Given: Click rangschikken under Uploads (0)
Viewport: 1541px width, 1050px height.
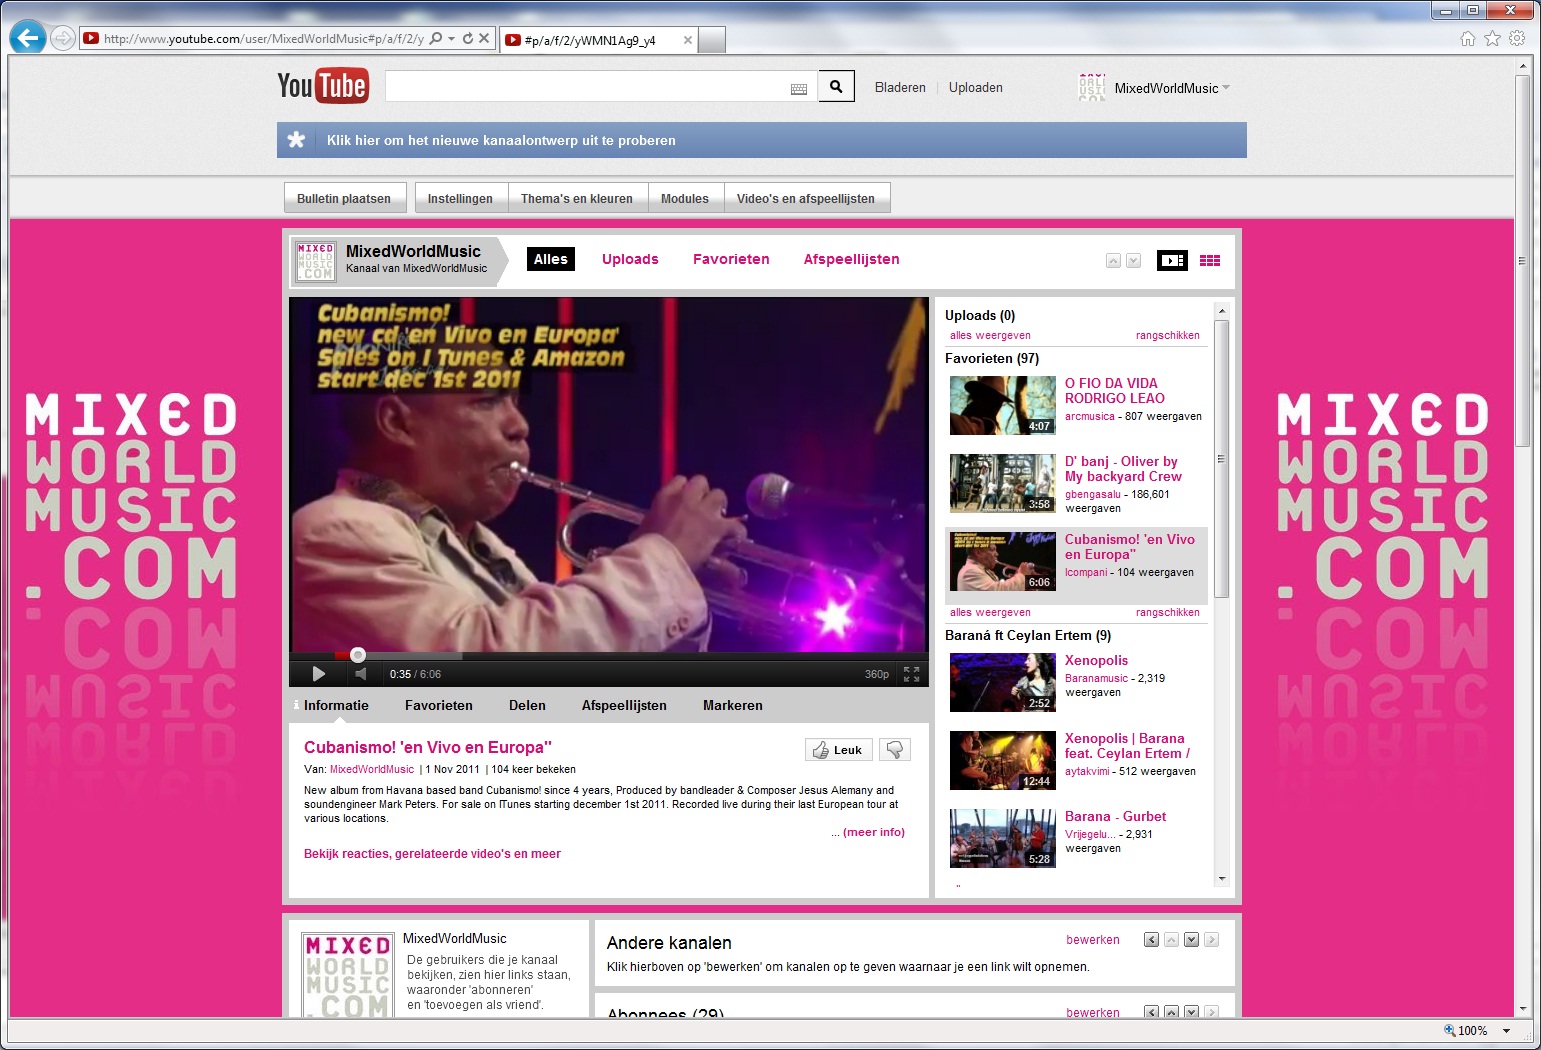Looking at the screenshot, I should click(x=1167, y=336).
